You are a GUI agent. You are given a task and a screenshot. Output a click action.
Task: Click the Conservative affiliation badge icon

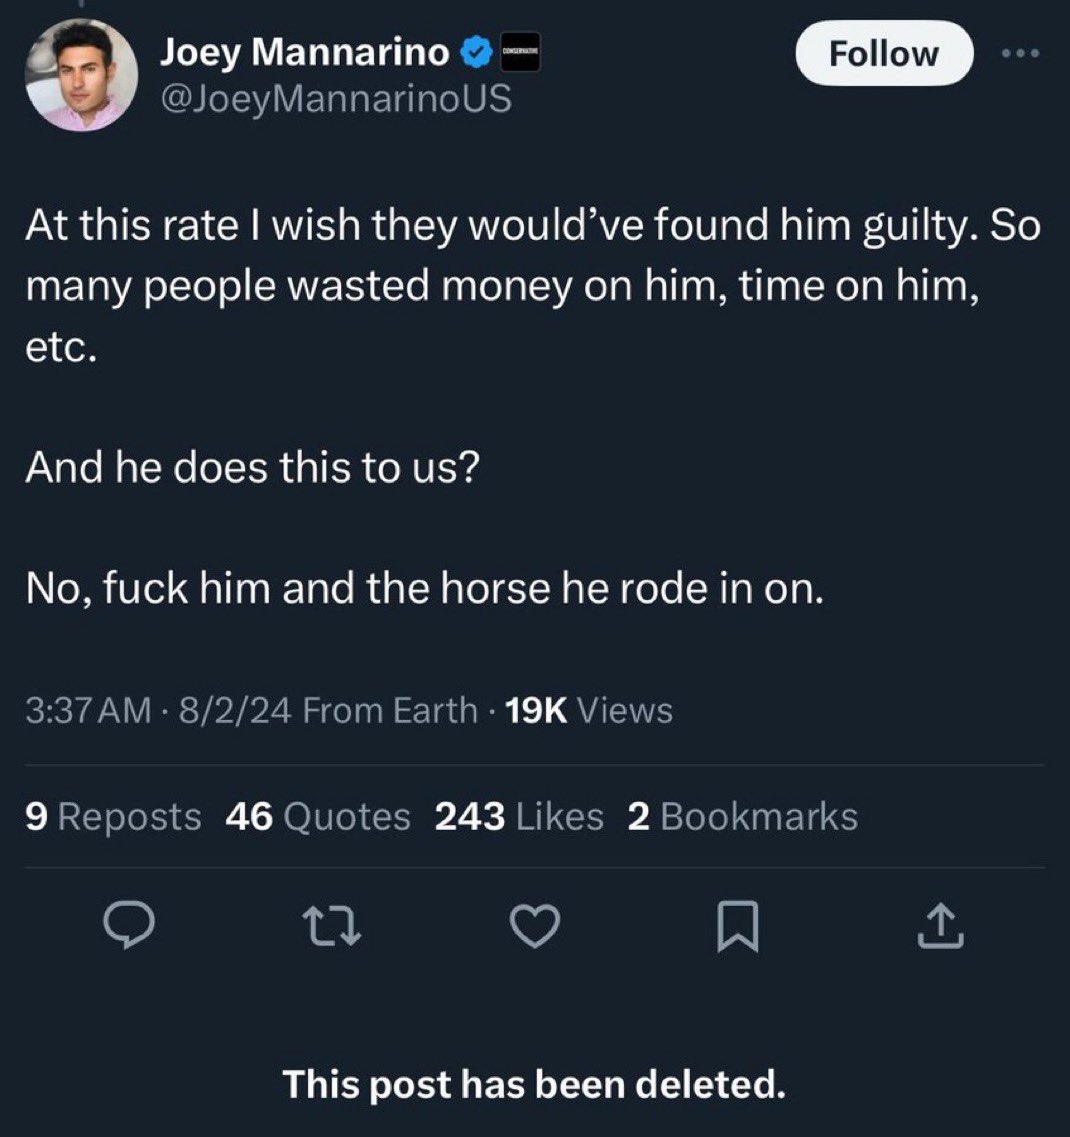[x=519, y=54]
